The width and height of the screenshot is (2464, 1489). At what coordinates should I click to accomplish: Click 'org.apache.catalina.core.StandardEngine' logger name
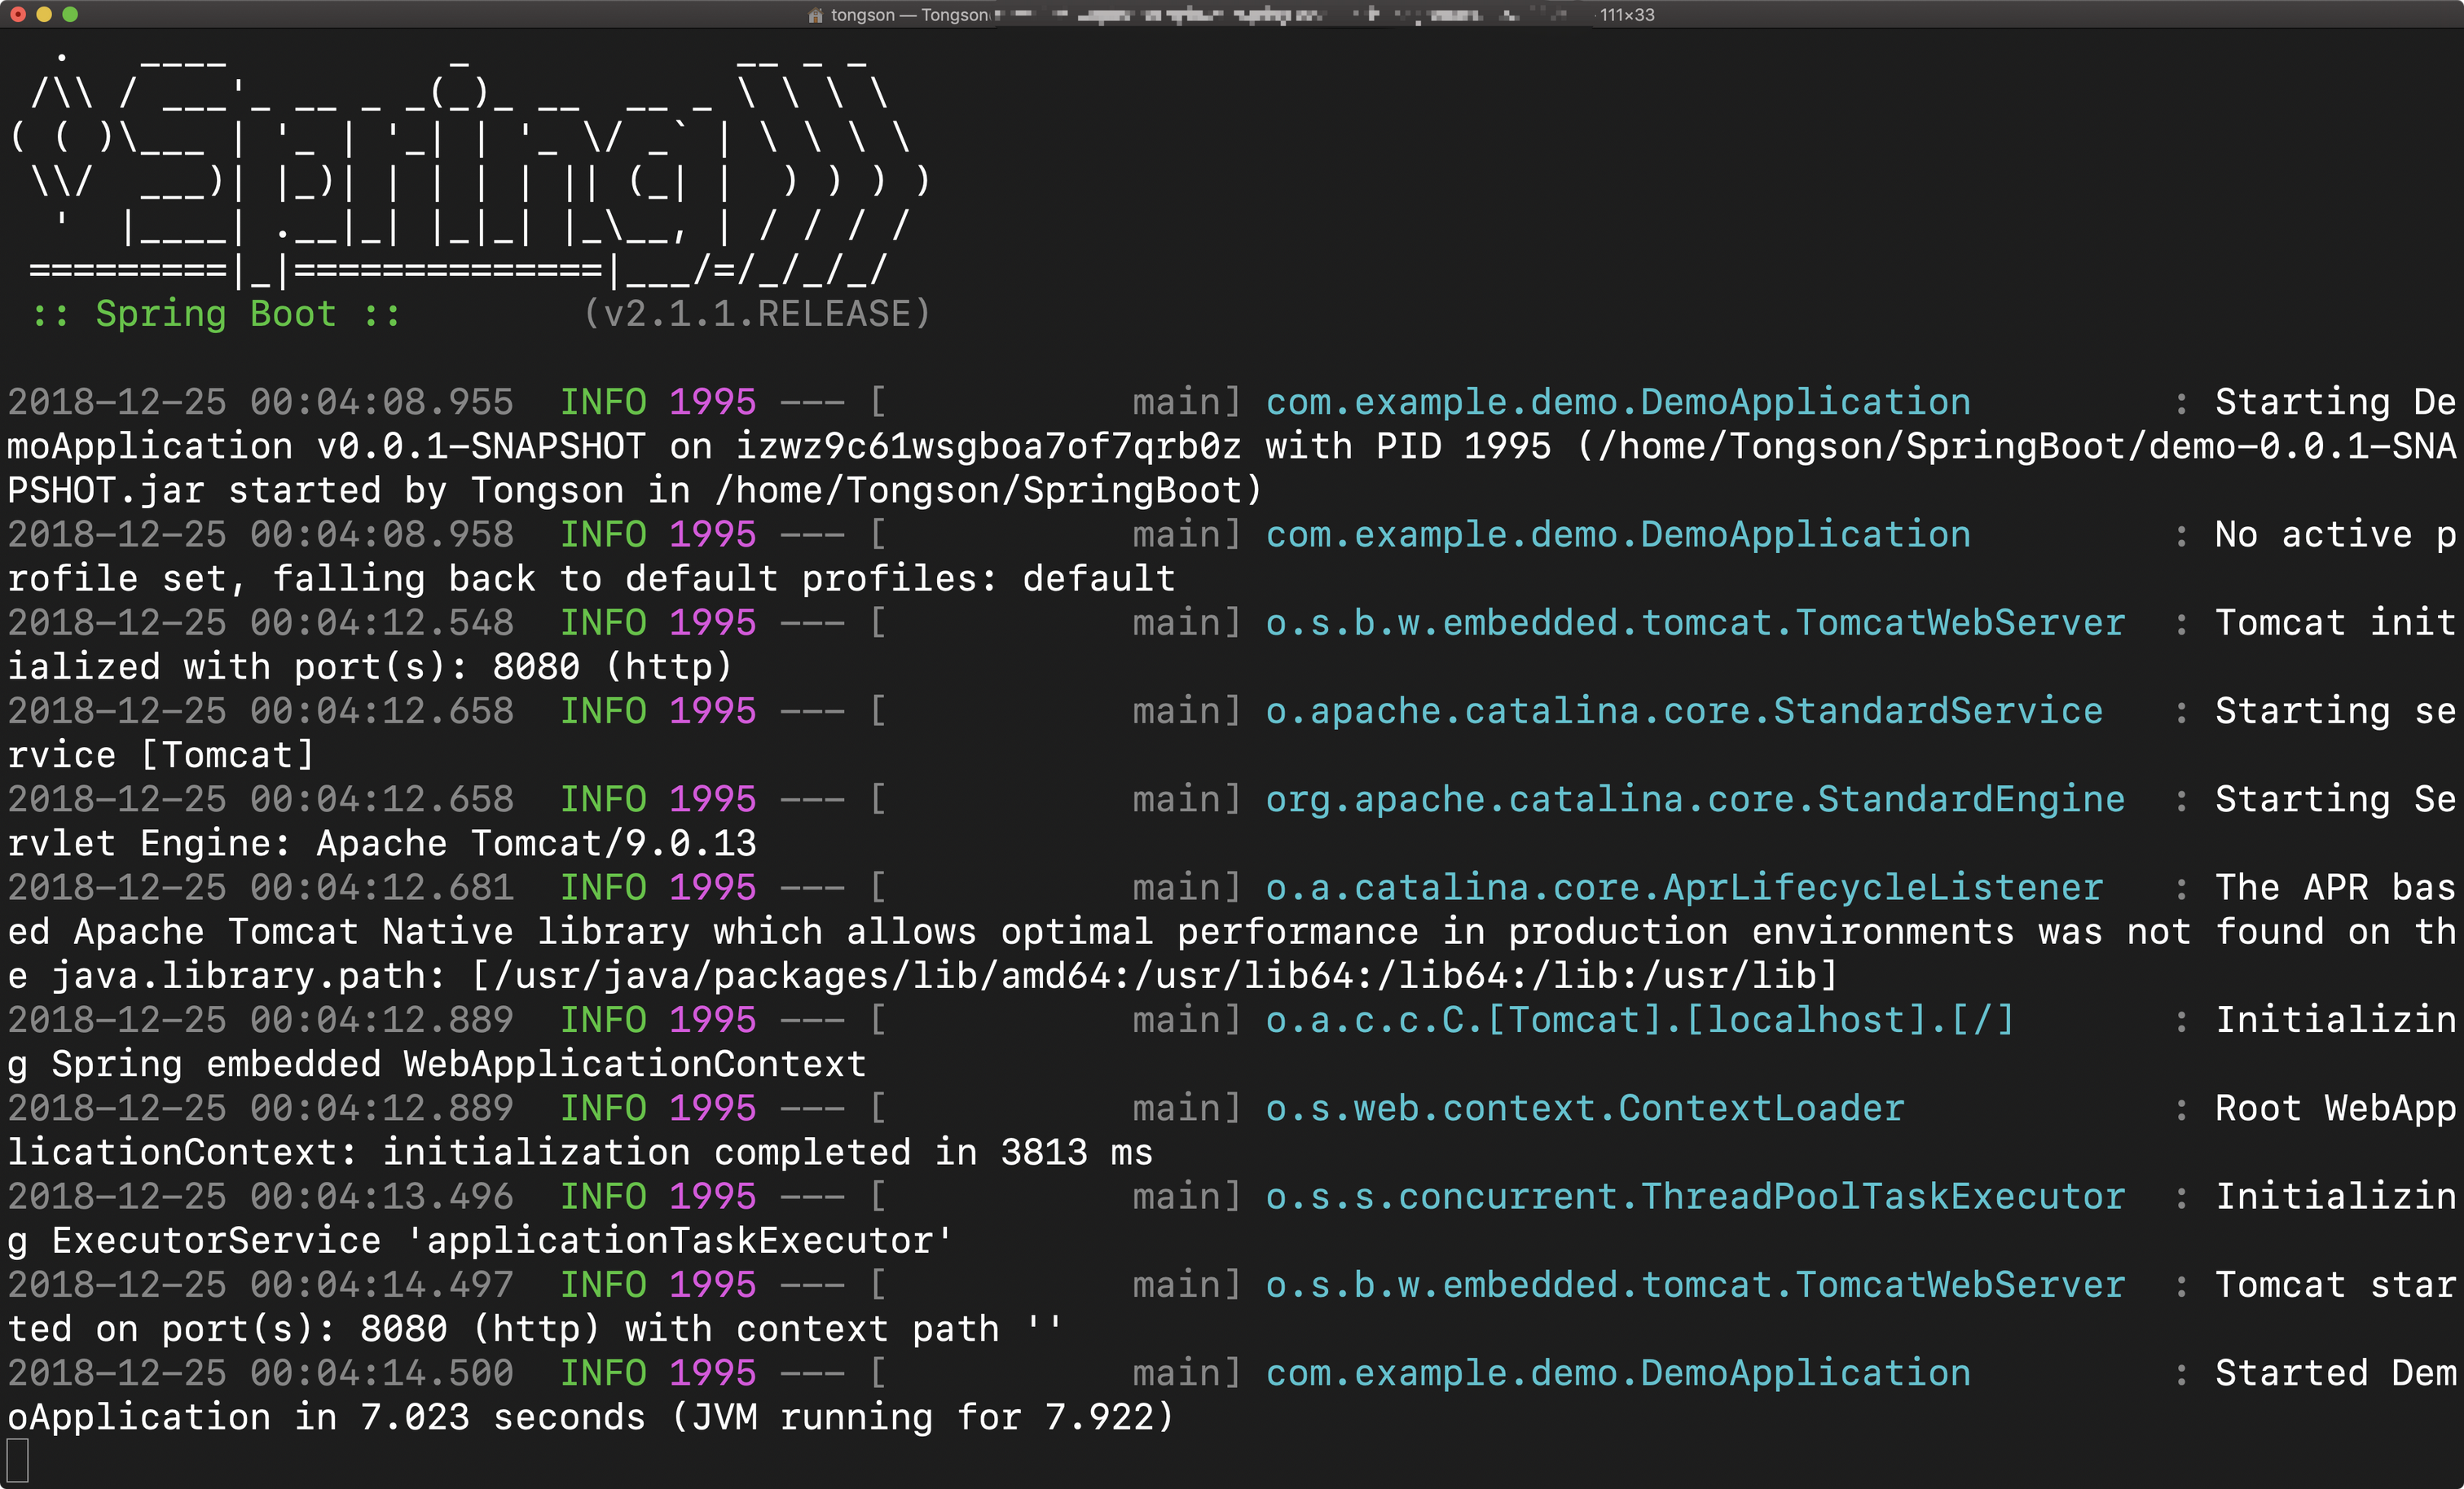pyautogui.click(x=1694, y=799)
